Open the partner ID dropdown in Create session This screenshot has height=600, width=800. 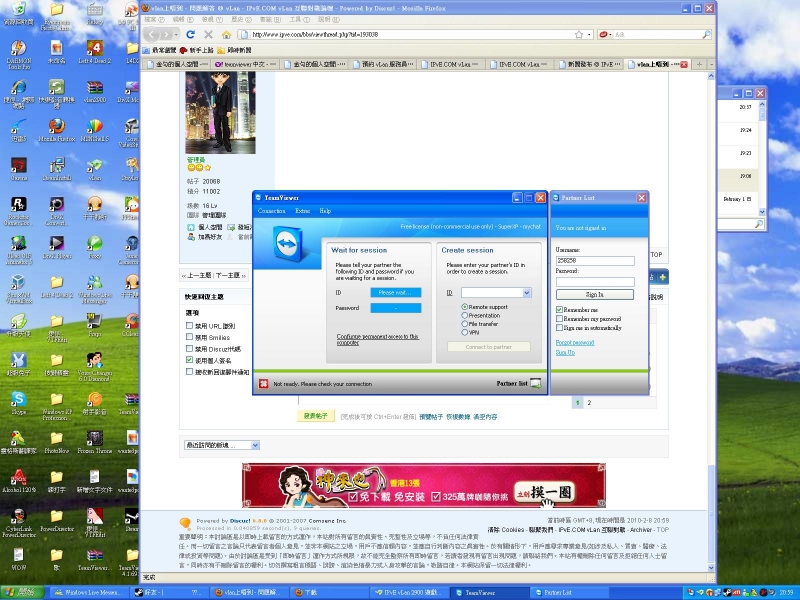(526, 293)
